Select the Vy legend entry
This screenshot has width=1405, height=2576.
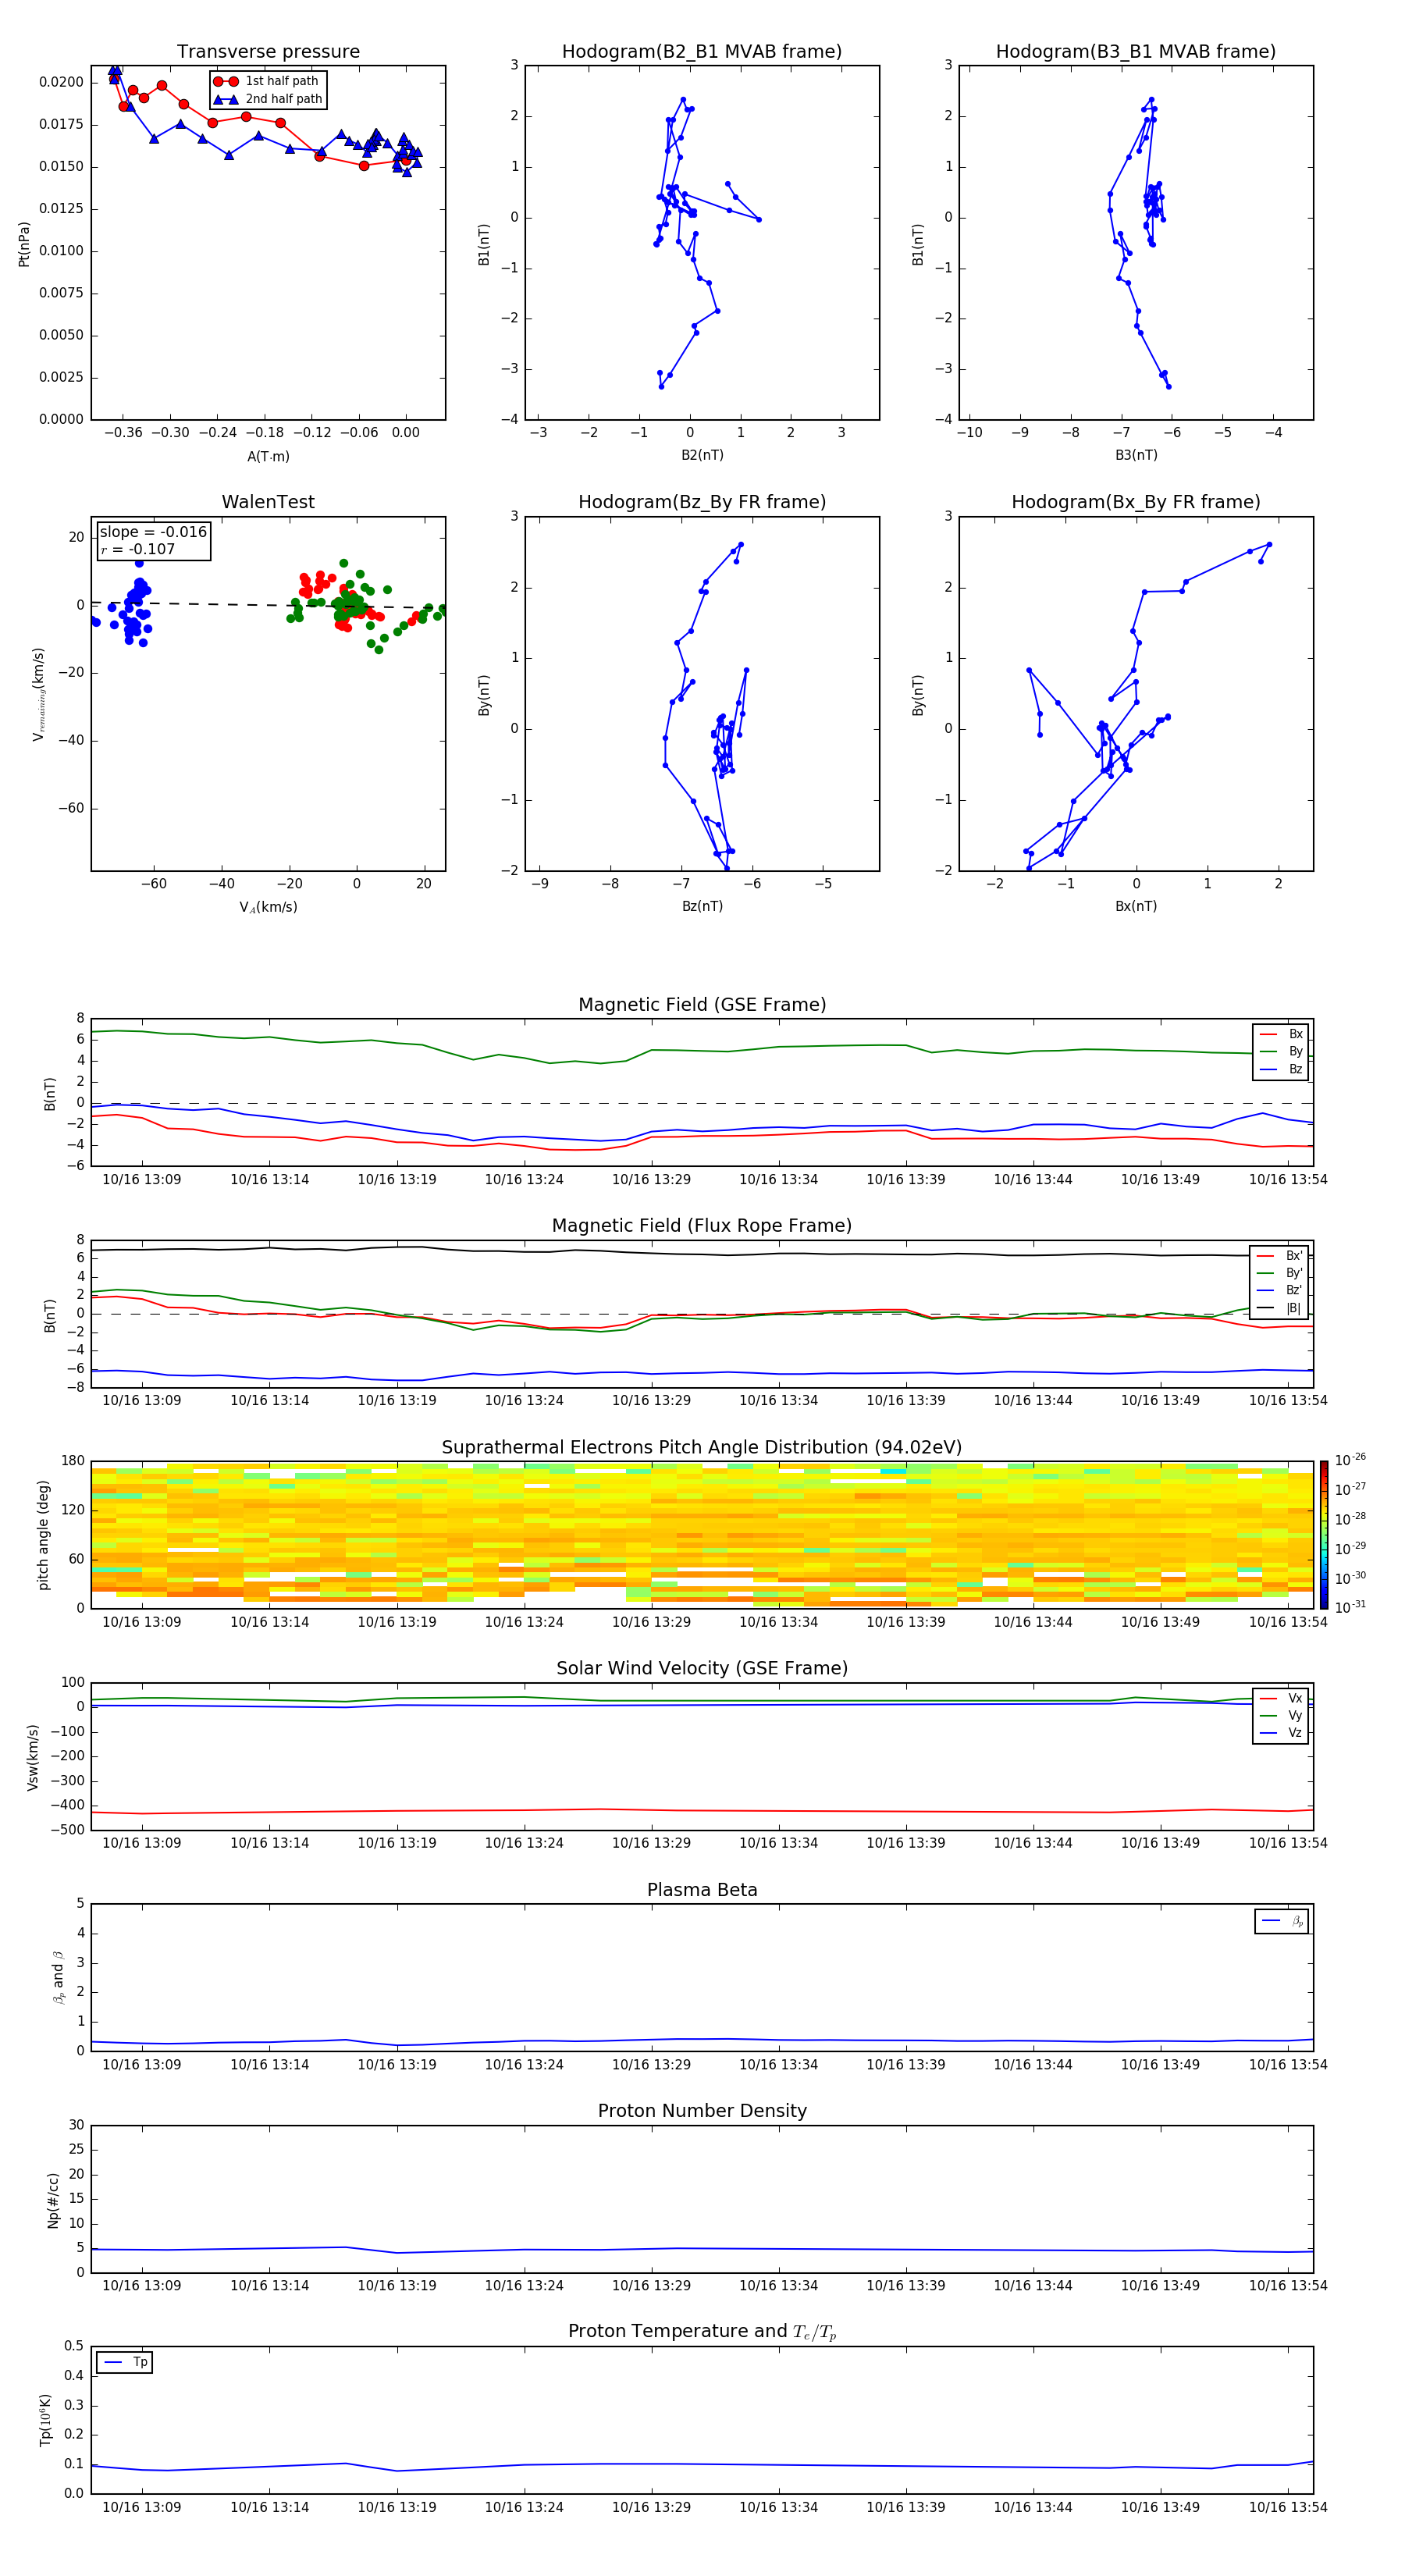coord(1281,1715)
